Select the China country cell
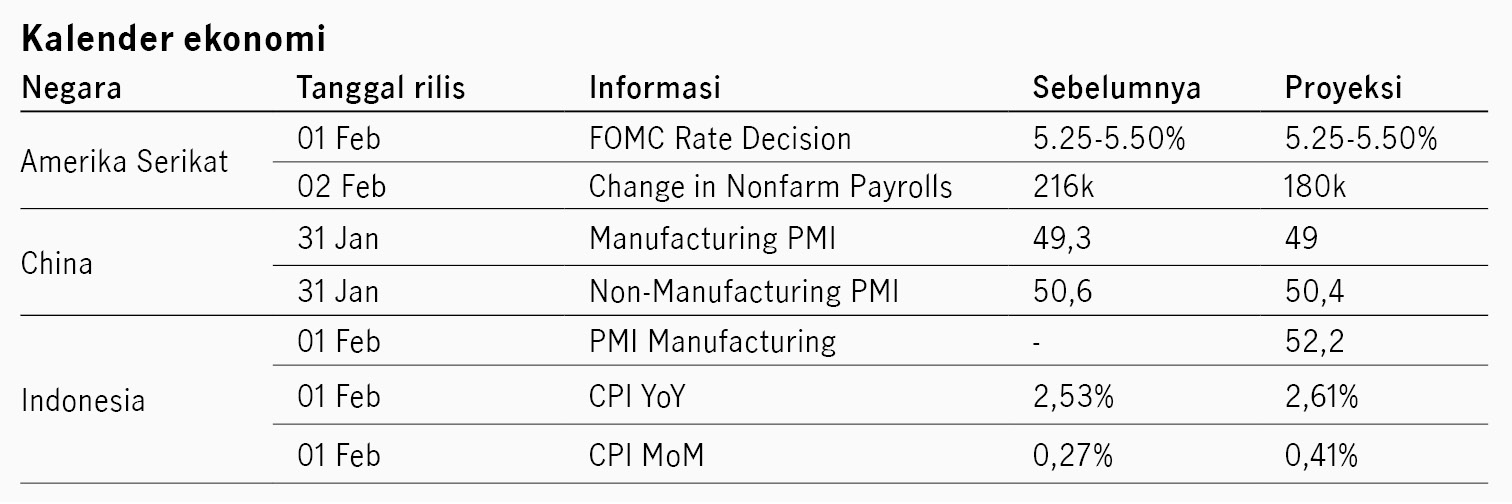The width and height of the screenshot is (1512, 504). click(57, 263)
